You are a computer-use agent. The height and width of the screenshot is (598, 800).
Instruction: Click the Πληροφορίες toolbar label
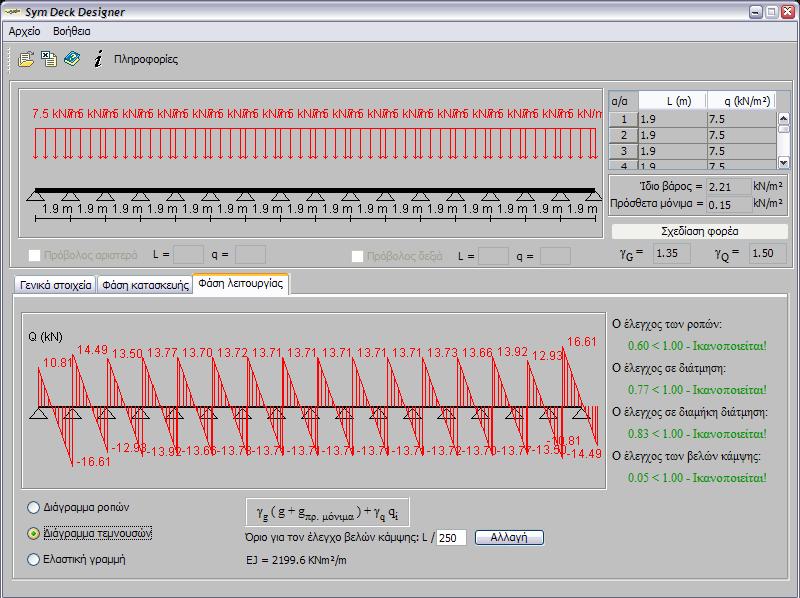(146, 59)
